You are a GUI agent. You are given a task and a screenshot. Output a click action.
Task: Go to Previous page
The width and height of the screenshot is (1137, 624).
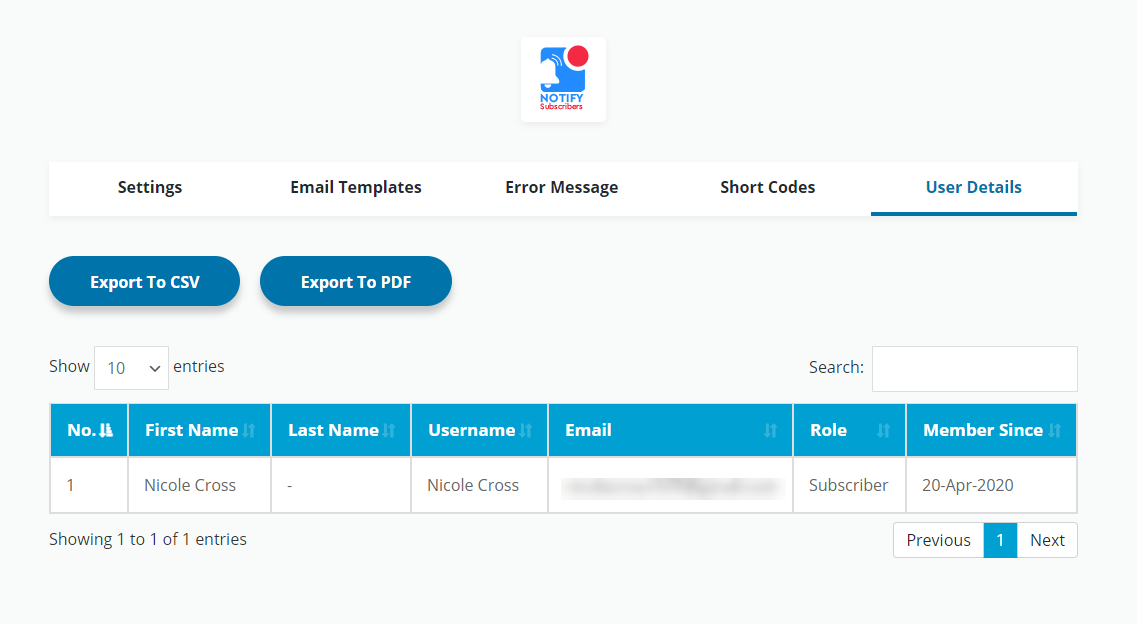[938, 540]
